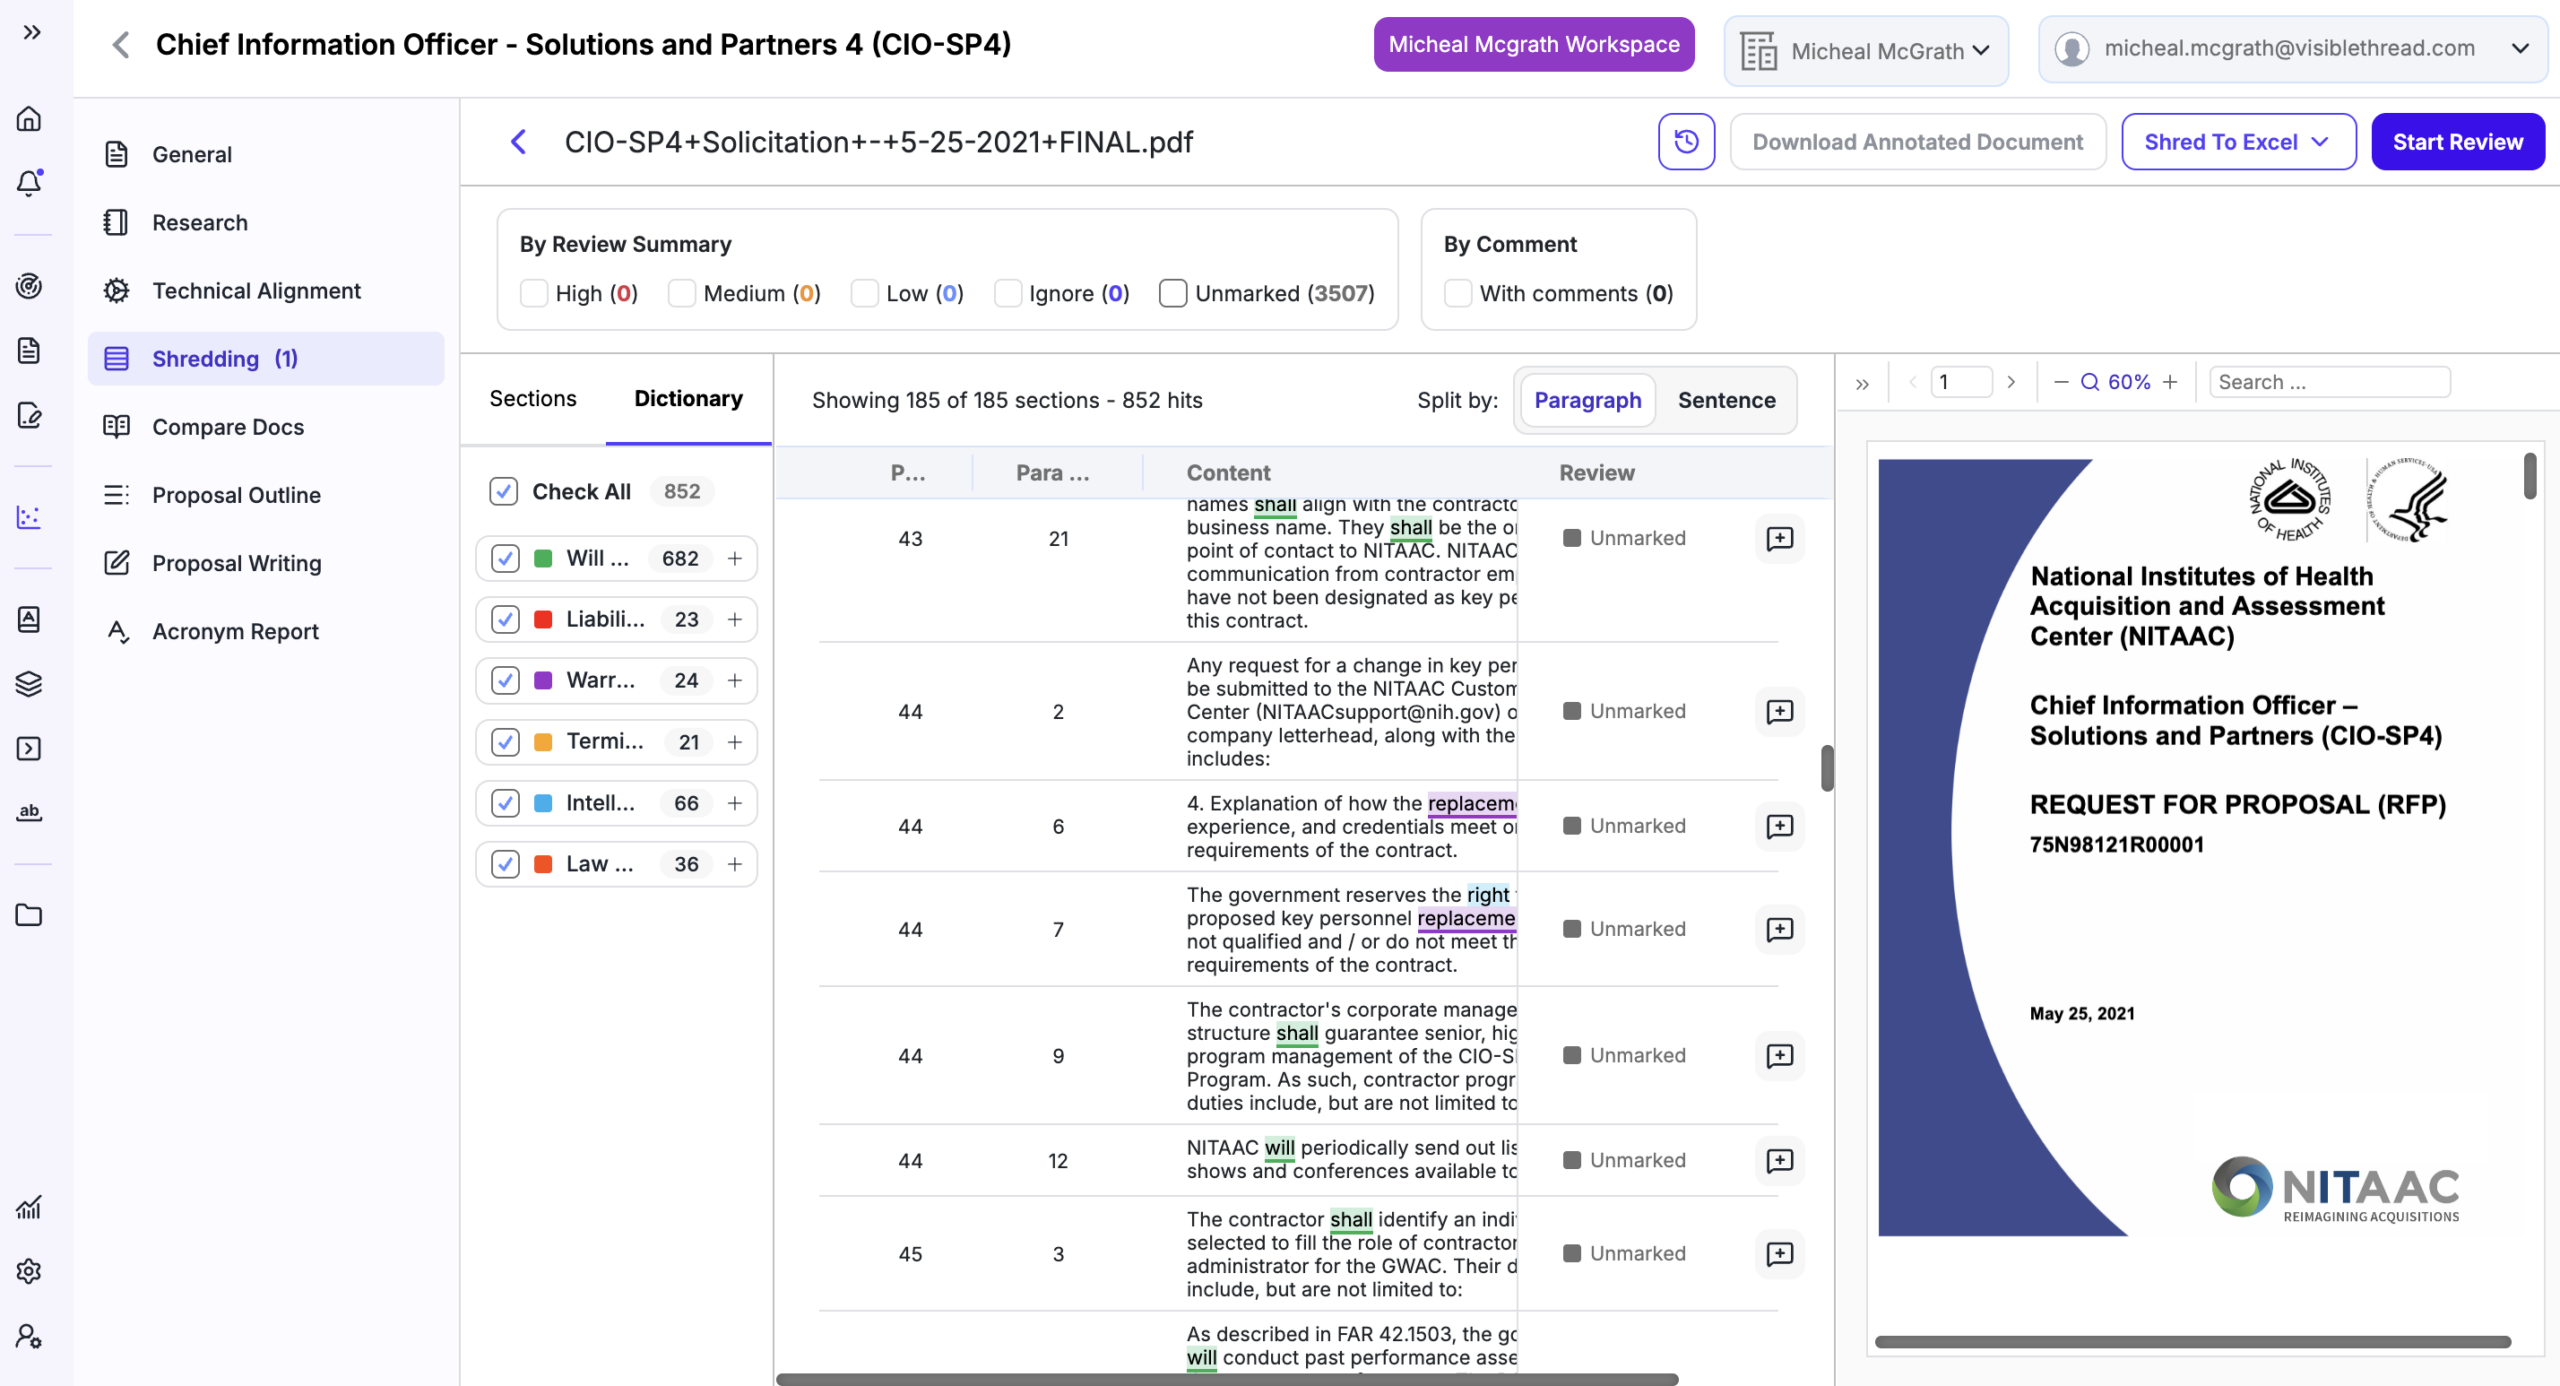Toggle the Medium review filter checkbox

point(682,293)
